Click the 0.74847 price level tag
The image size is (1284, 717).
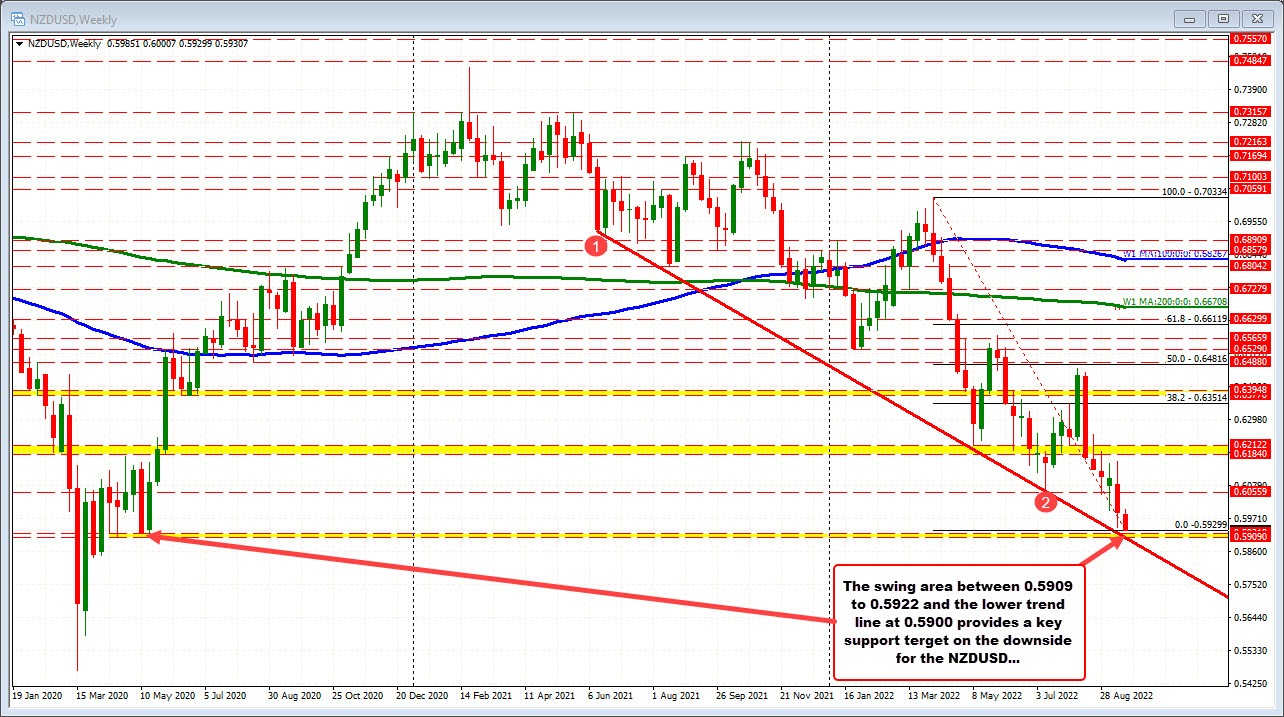1251,60
